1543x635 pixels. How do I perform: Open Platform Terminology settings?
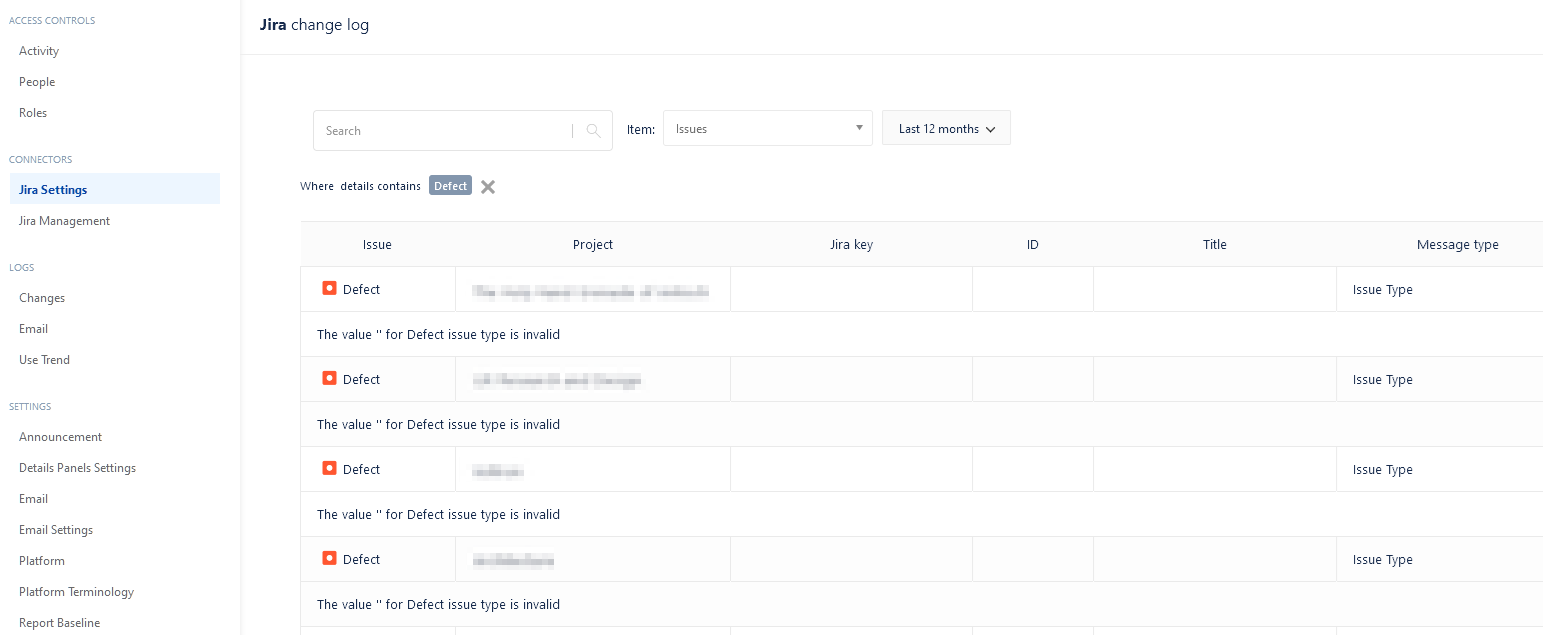(x=76, y=591)
